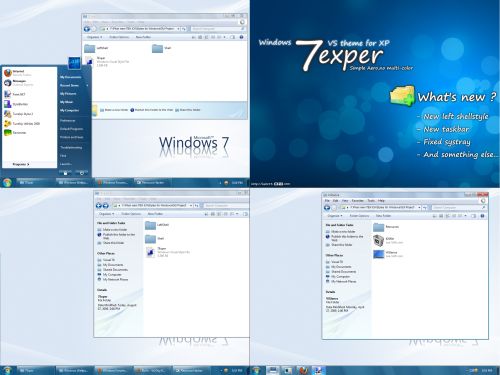
Task: Expand the address bar dropdown in Resources window
Action: click(420, 208)
